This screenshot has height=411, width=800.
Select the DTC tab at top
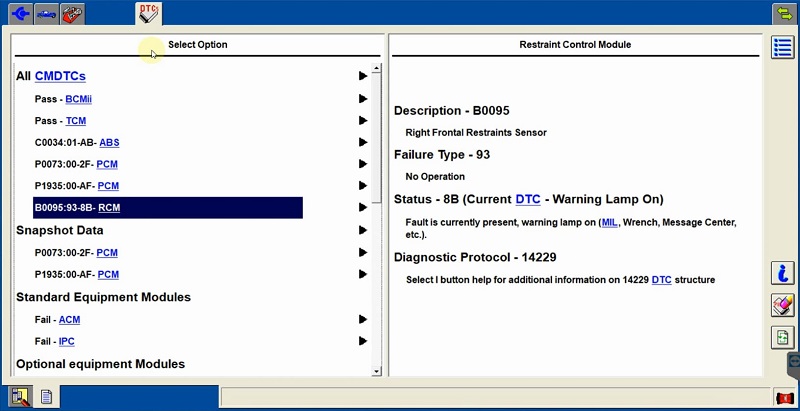[x=148, y=13]
